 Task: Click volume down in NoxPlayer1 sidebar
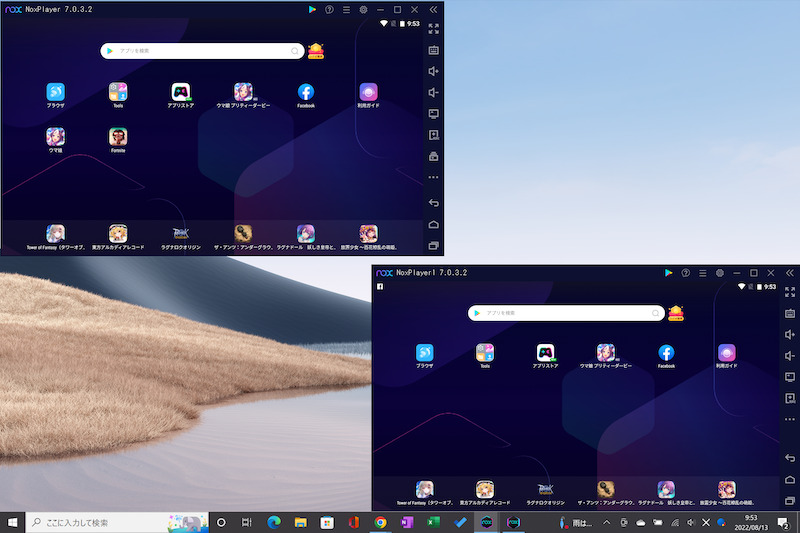[789, 356]
